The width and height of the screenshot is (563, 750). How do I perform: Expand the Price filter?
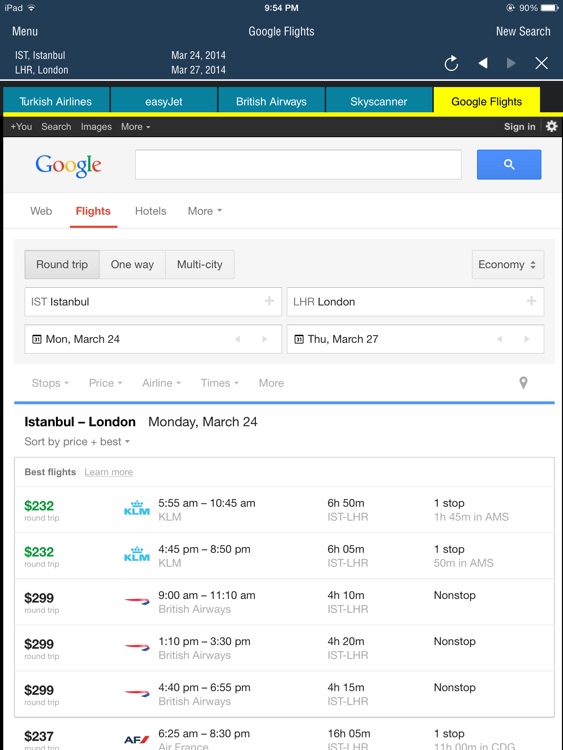[x=106, y=383]
